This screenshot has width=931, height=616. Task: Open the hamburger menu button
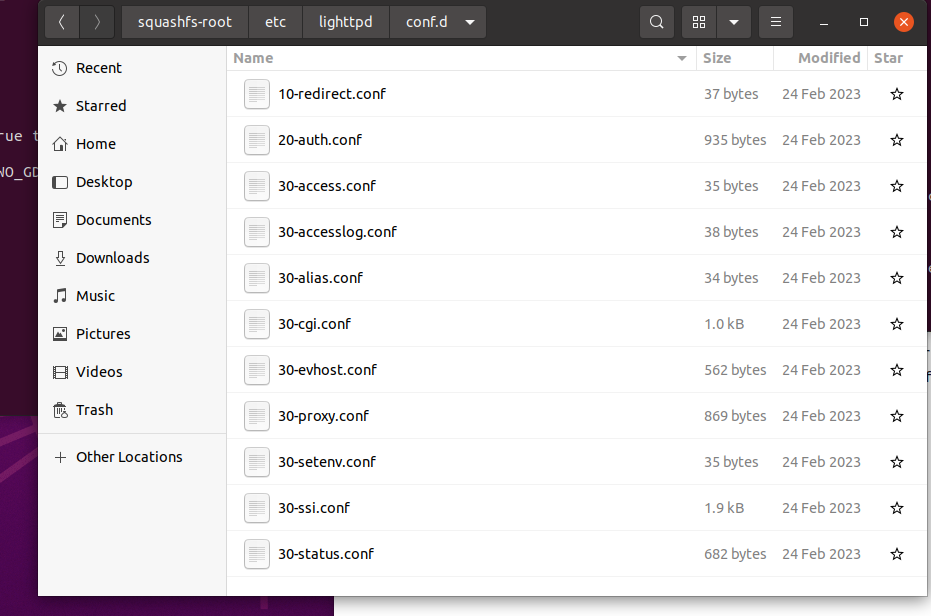click(776, 22)
